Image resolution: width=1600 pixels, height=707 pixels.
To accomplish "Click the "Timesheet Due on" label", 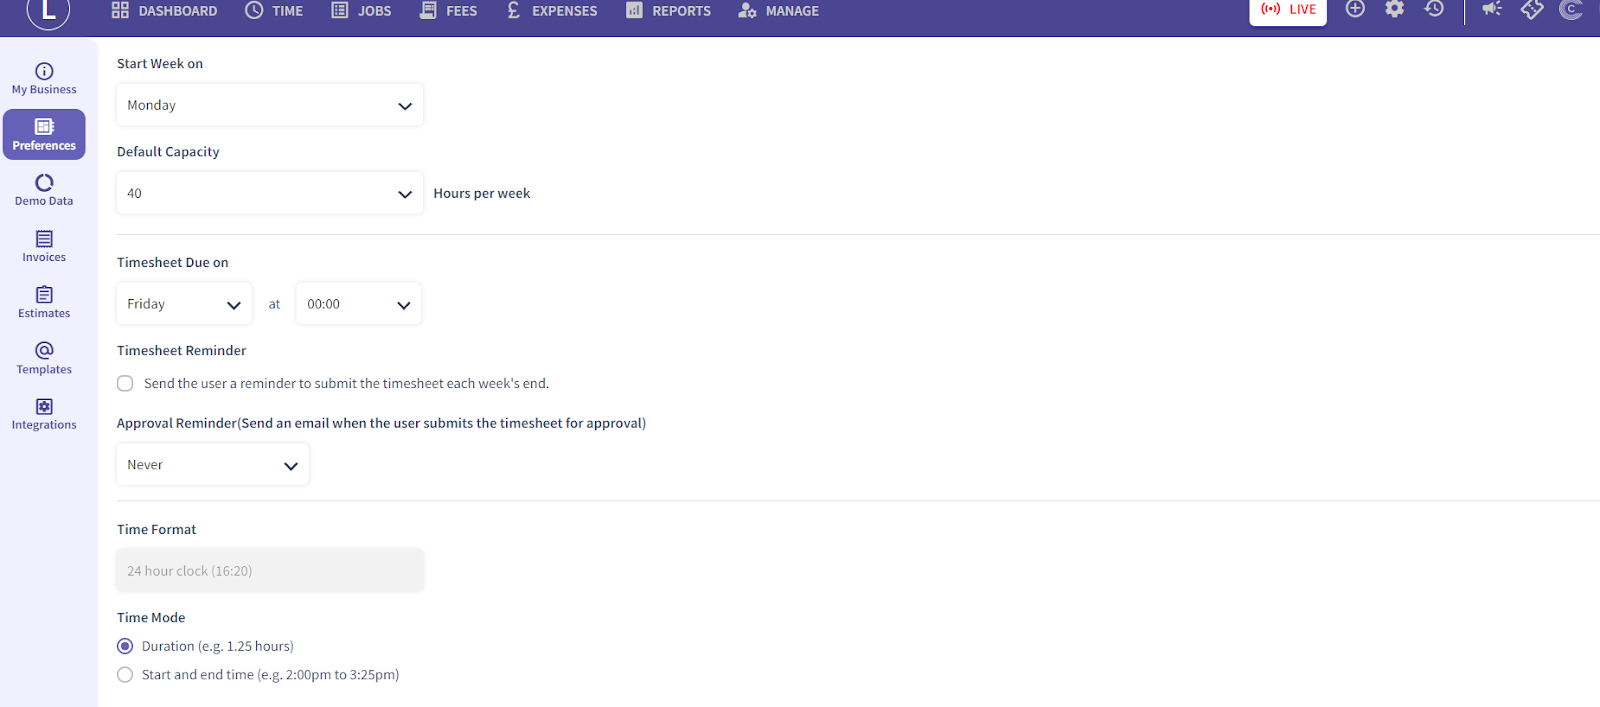I will 173,263.
